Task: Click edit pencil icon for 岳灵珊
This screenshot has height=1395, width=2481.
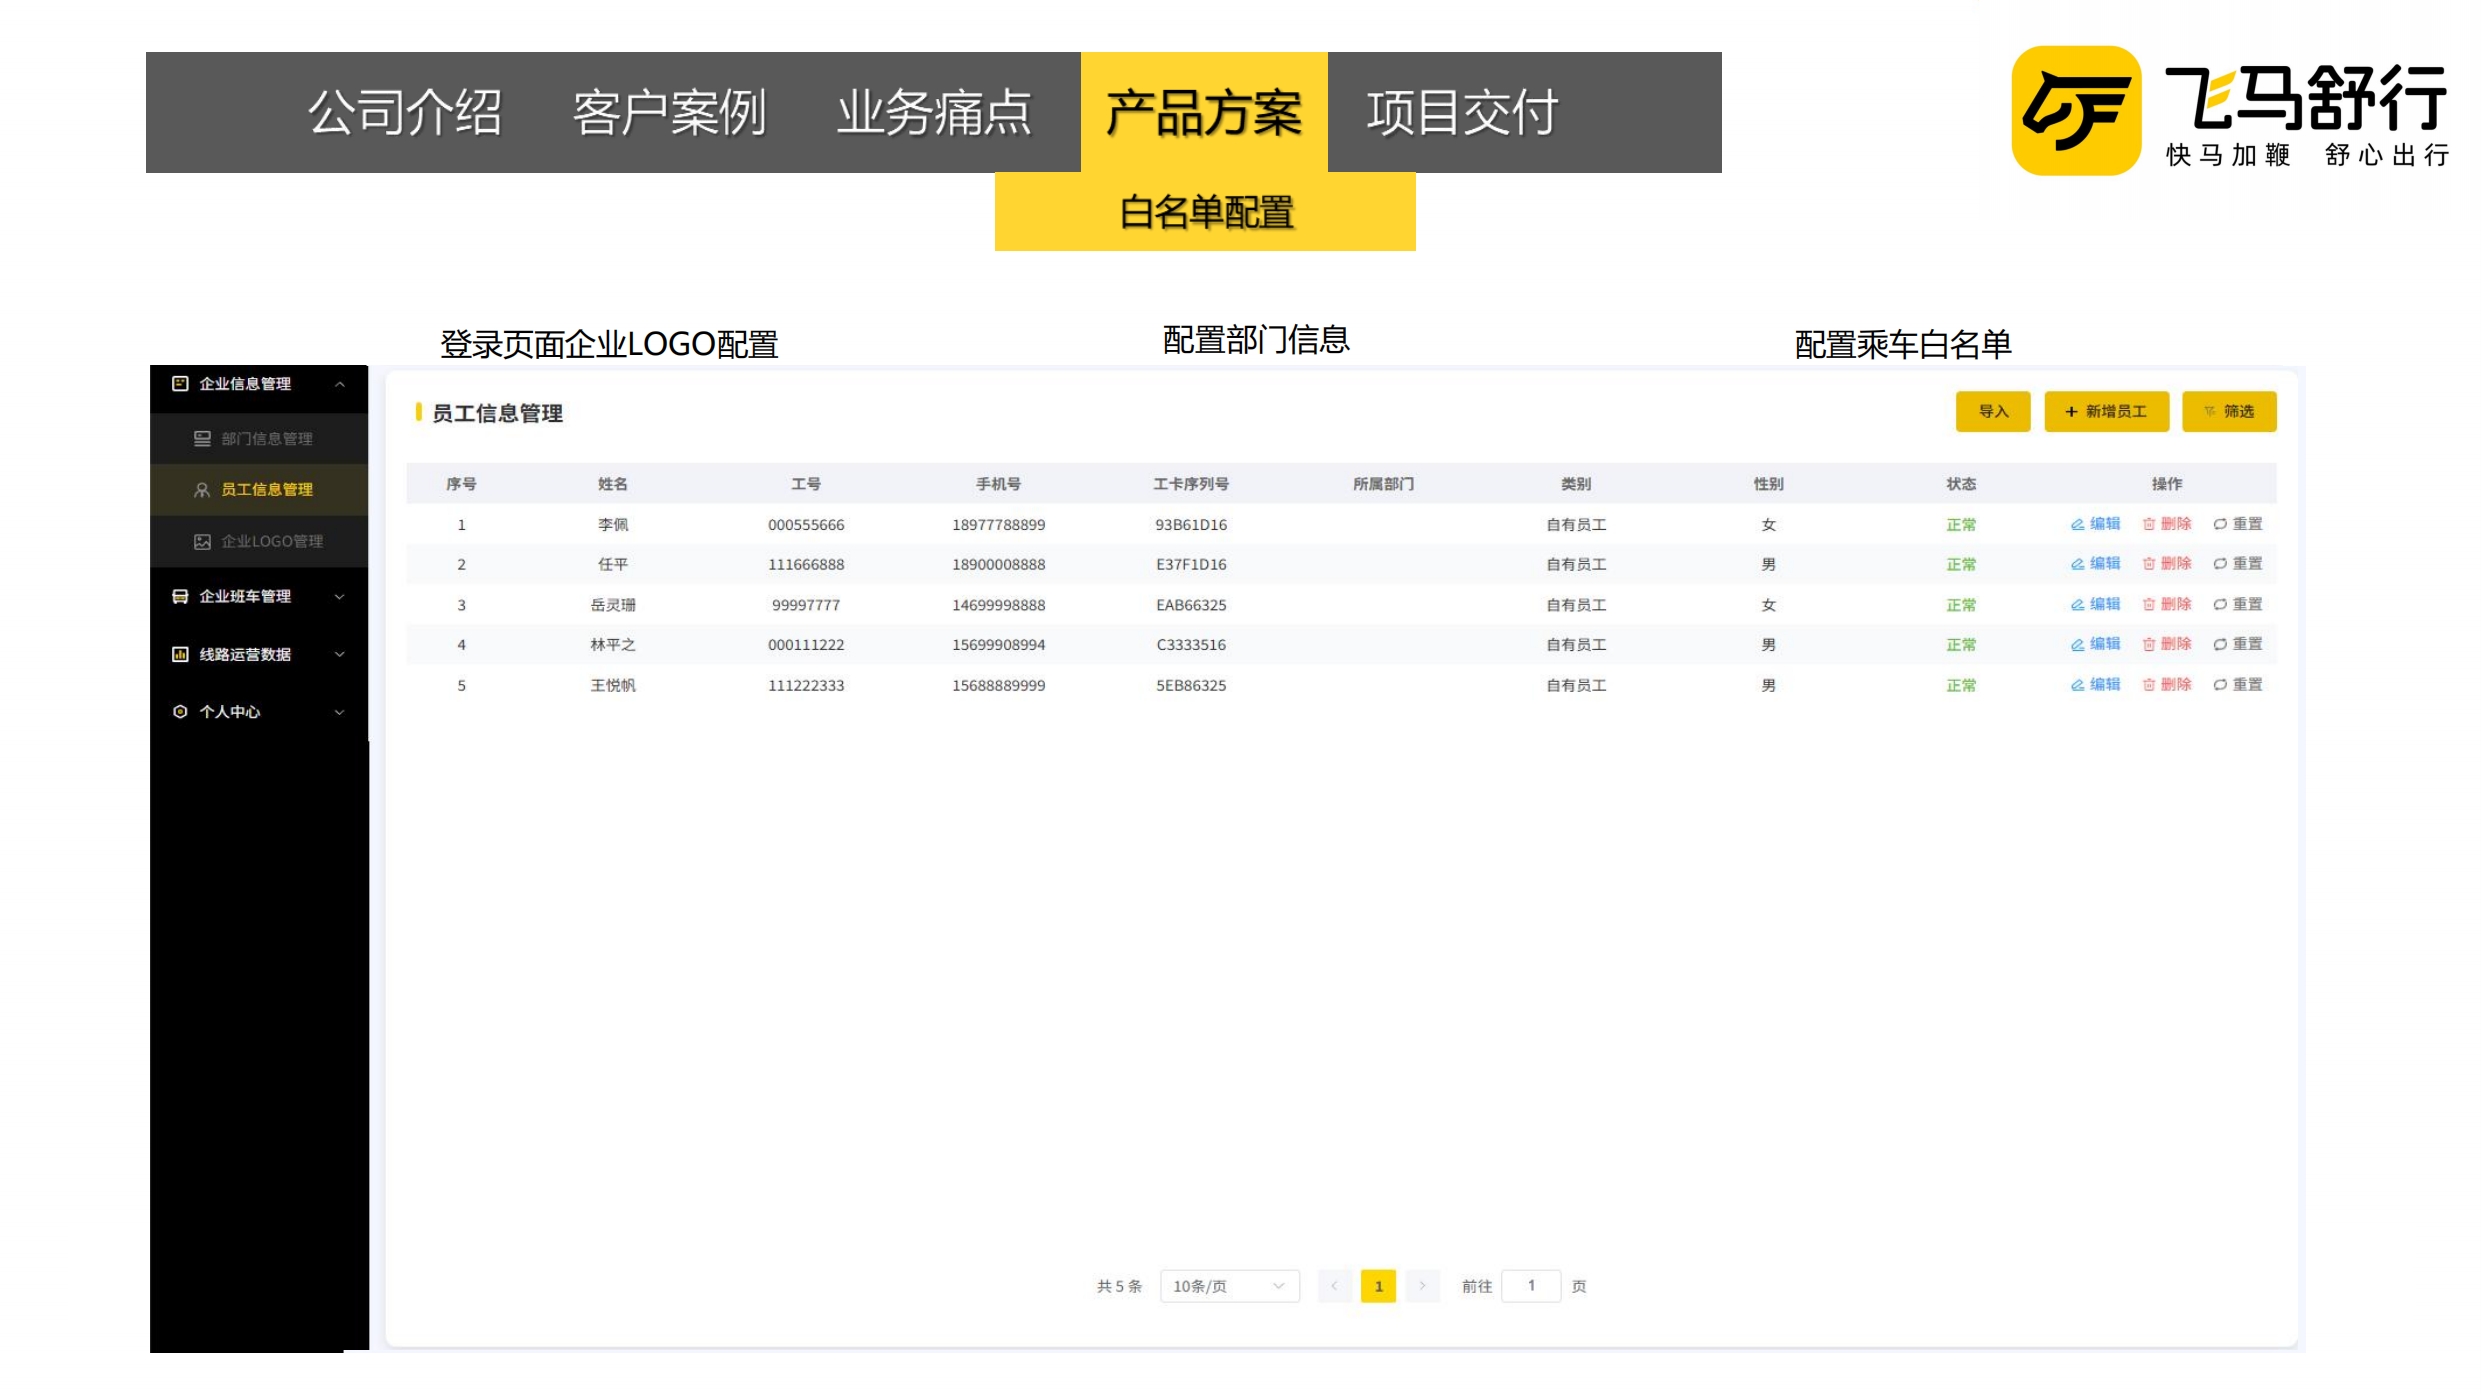Action: (2077, 605)
